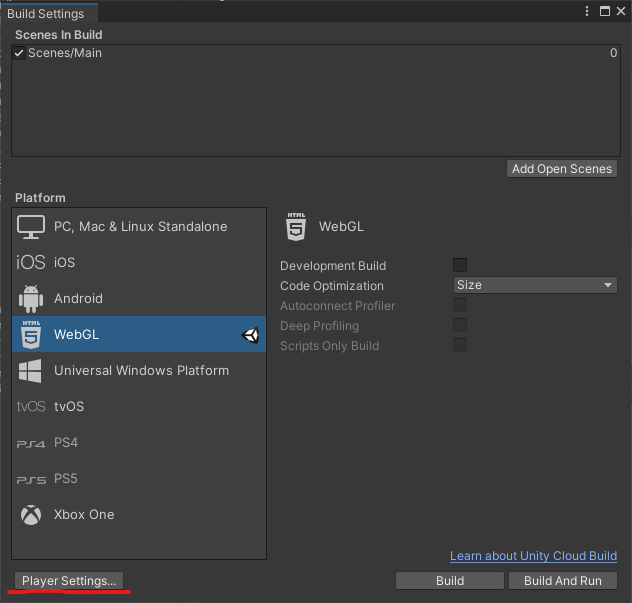This screenshot has height=603, width=632.
Task: Click the Xbox One logo icon
Action: 31,515
